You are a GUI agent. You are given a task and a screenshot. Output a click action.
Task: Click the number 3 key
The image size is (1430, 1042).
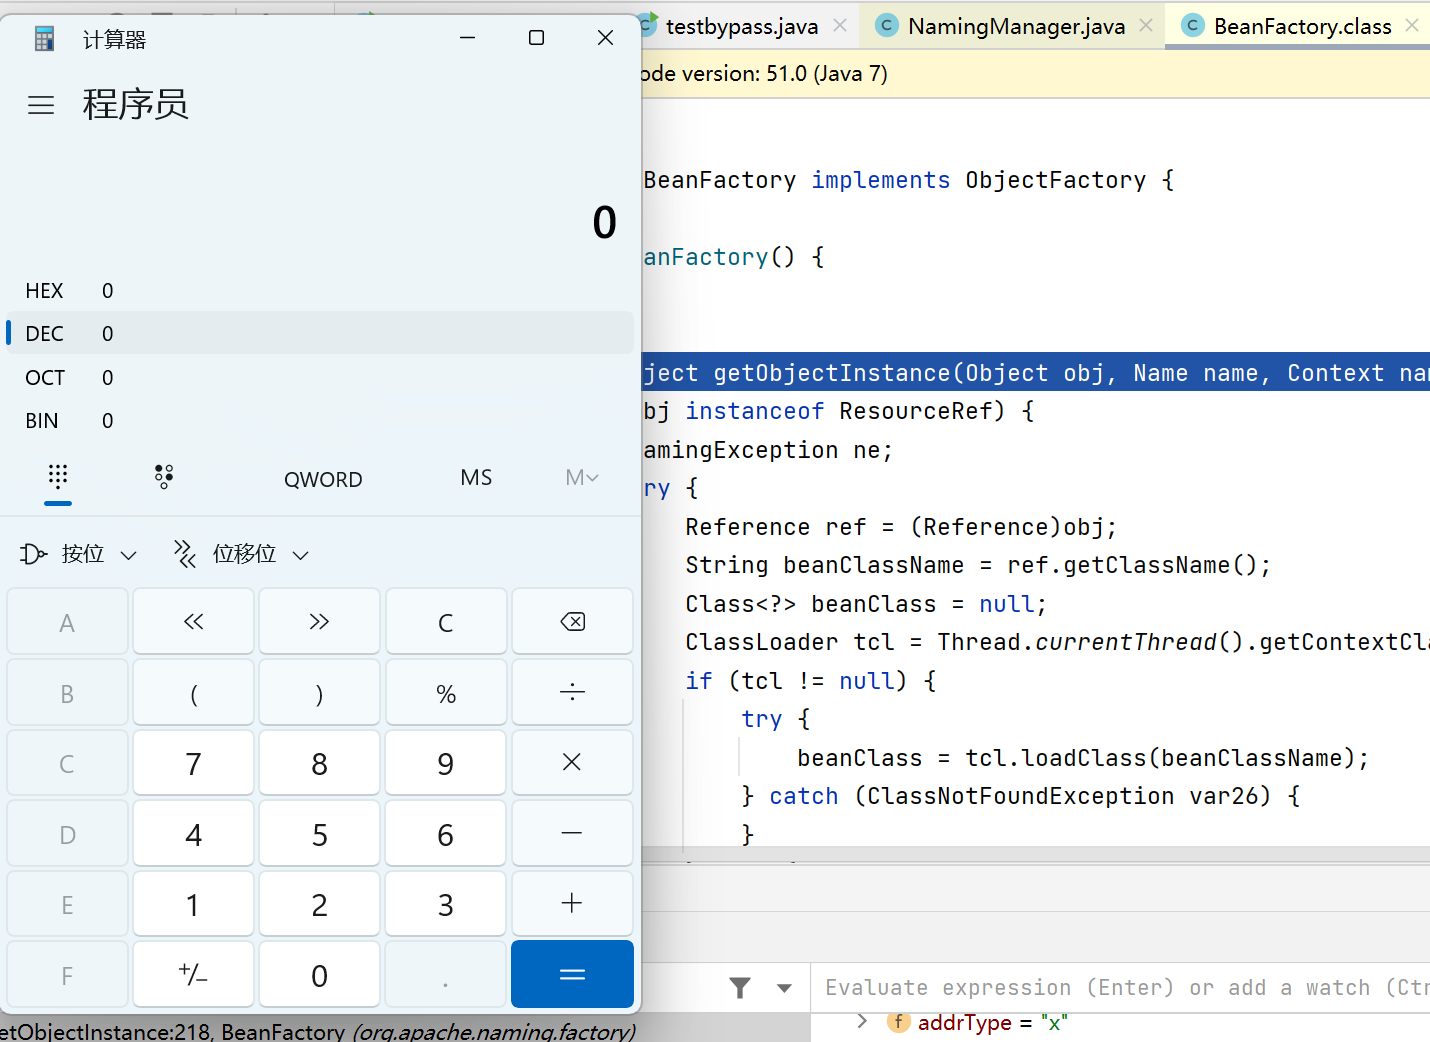[x=446, y=904]
